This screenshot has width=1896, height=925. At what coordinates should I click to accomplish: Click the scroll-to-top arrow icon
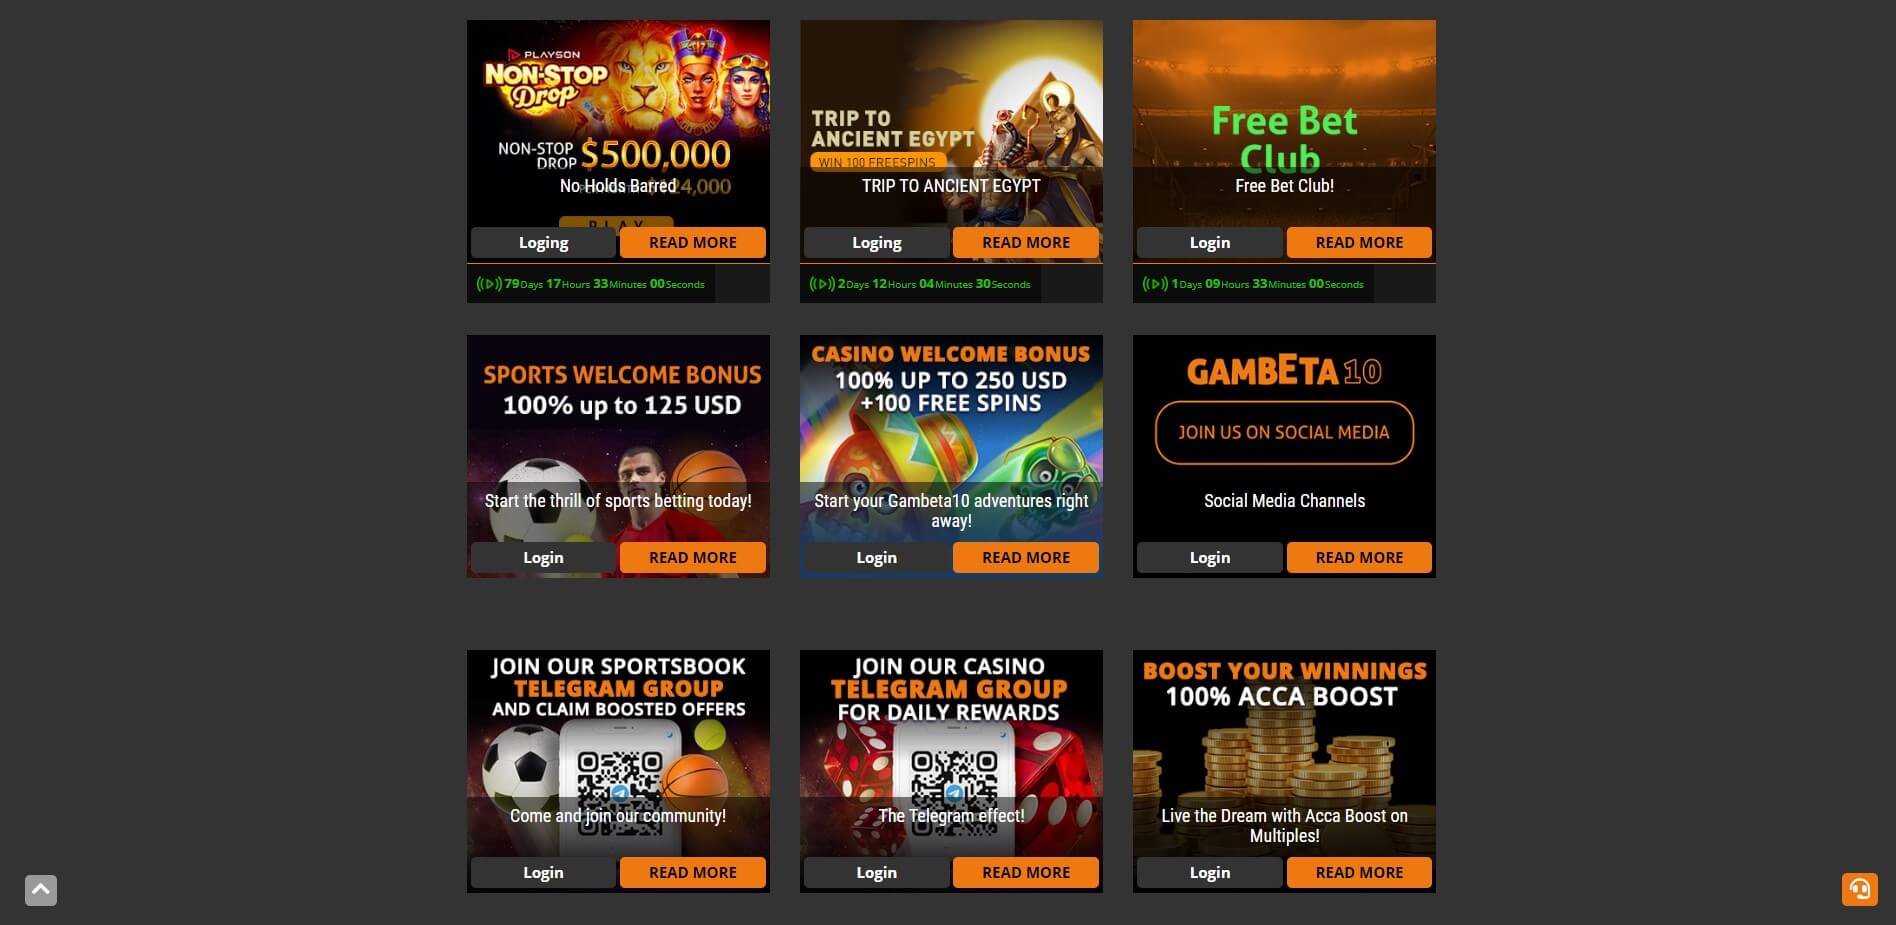pos(41,890)
